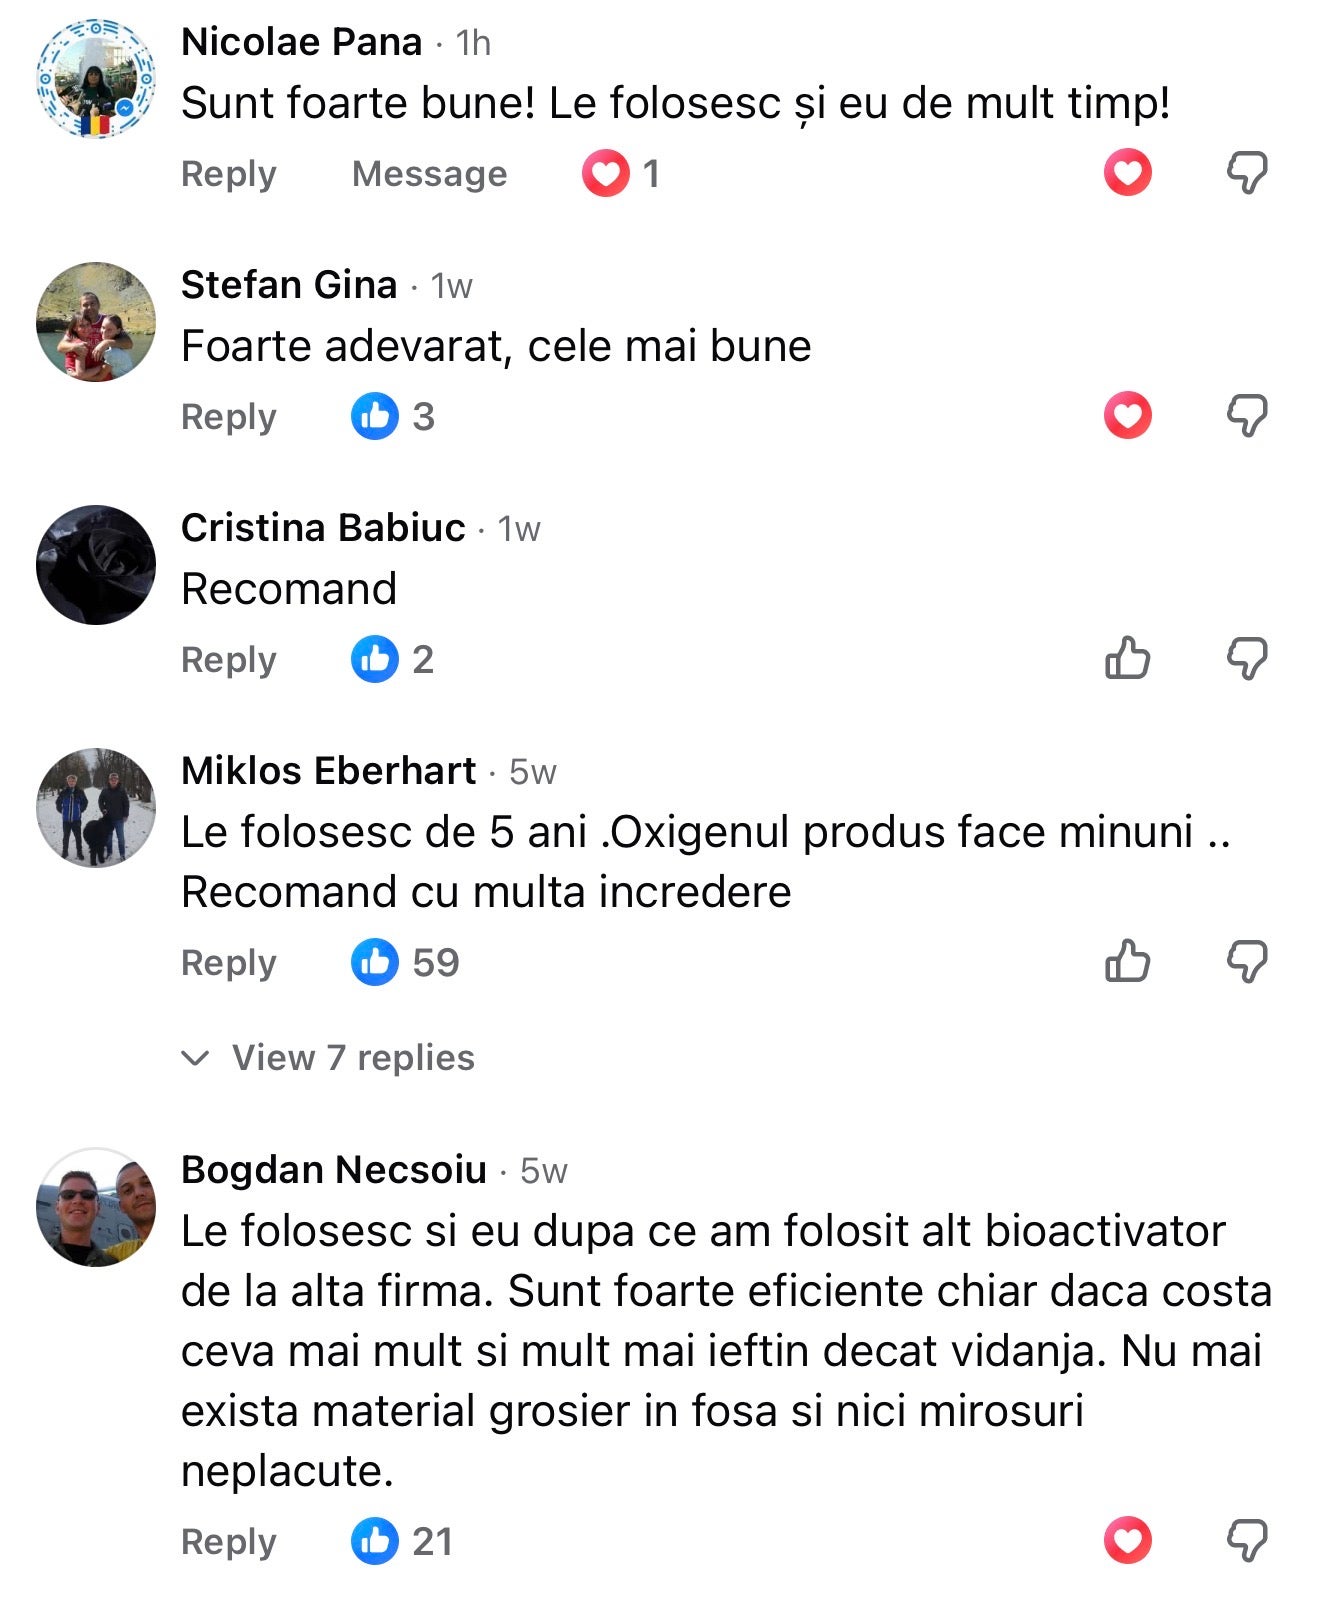Like Cristina Babiuc's comment with thumbs-up

point(1127,659)
